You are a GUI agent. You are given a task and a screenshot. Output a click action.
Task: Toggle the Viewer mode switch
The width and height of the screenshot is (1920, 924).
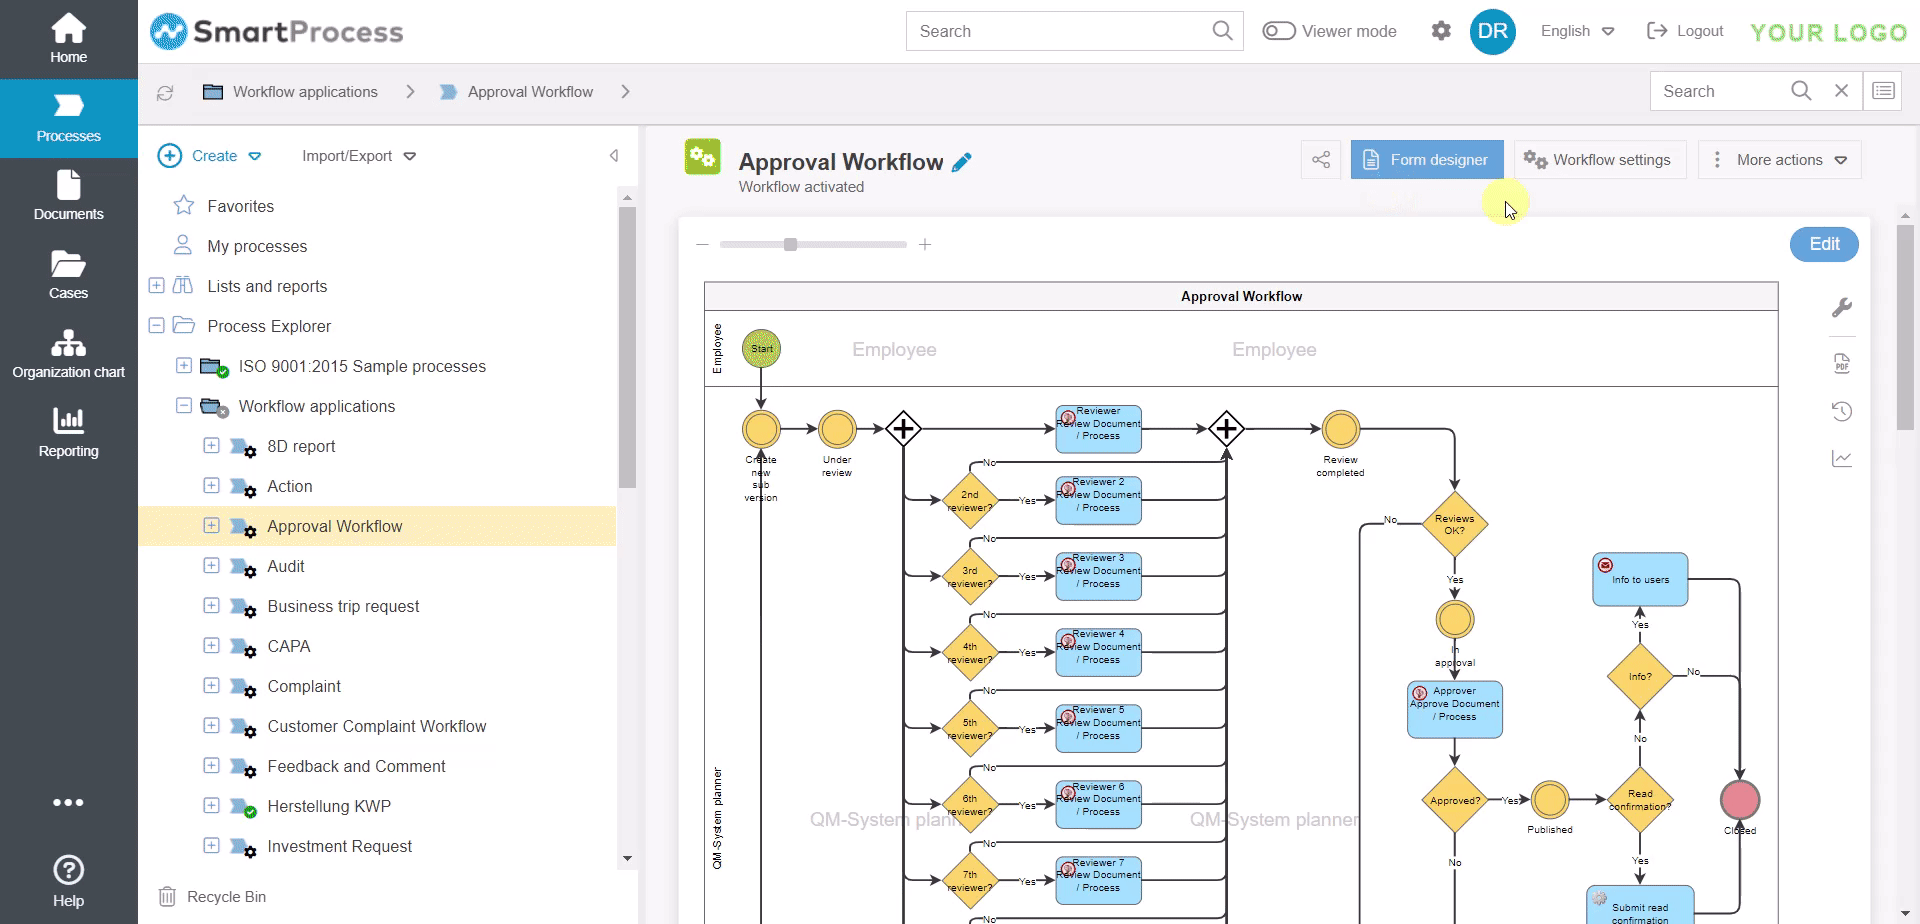[x=1279, y=31]
